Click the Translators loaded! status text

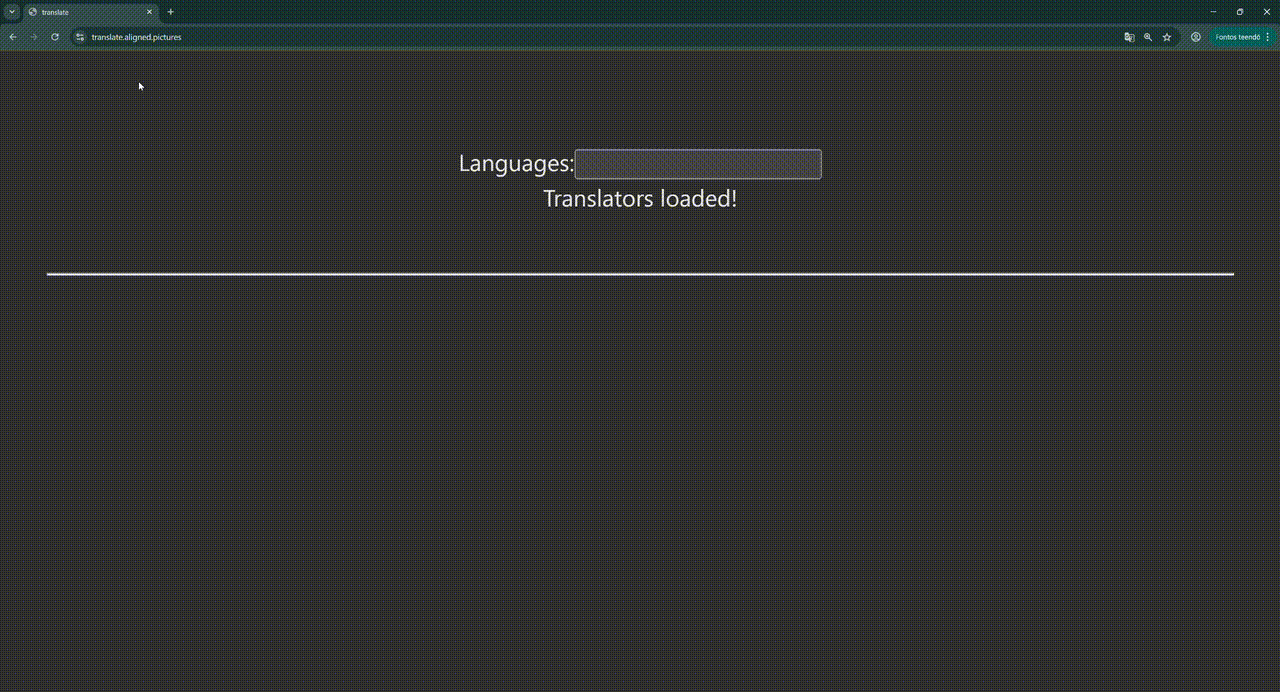(640, 199)
